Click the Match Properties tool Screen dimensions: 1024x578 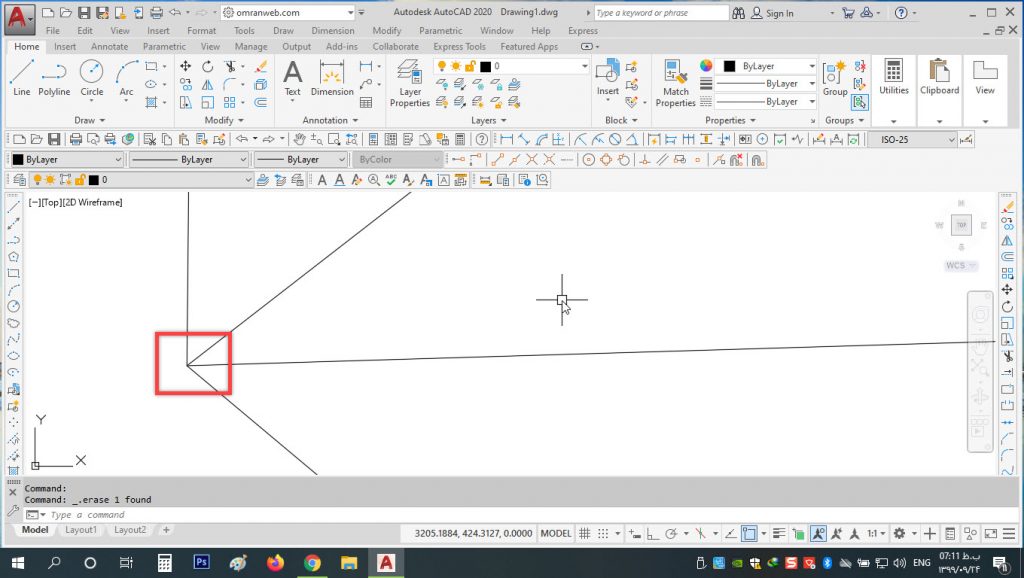point(676,81)
